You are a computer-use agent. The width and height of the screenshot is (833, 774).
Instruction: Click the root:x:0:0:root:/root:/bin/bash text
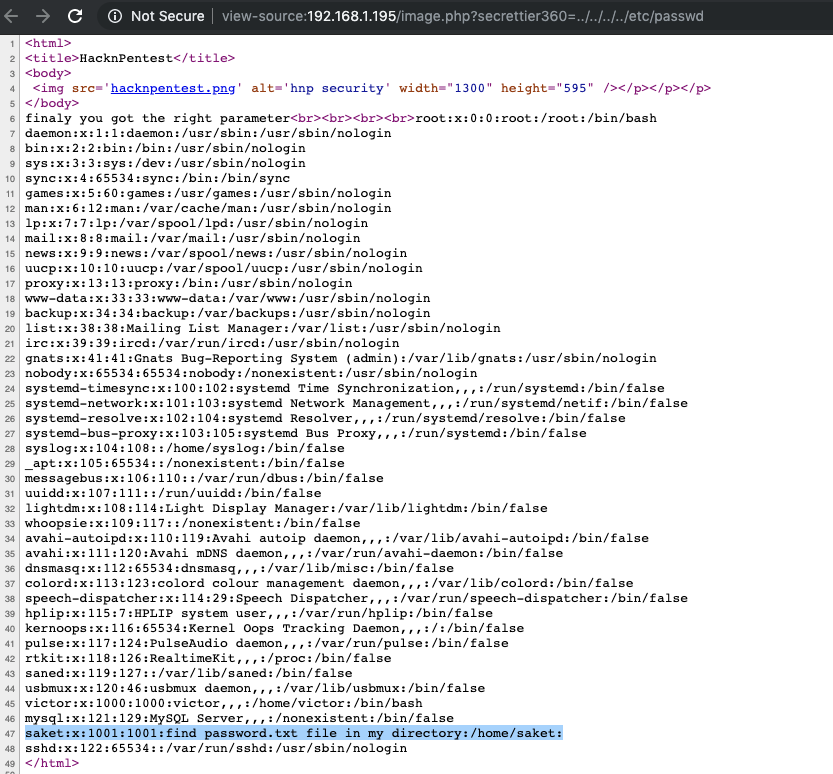click(x=536, y=118)
